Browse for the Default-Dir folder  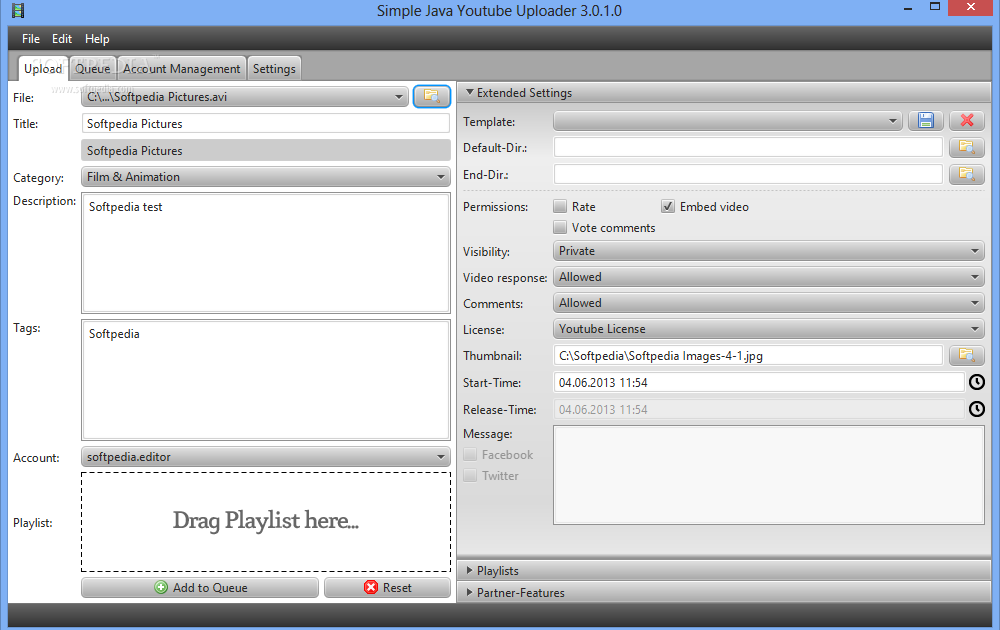[x=967, y=147]
